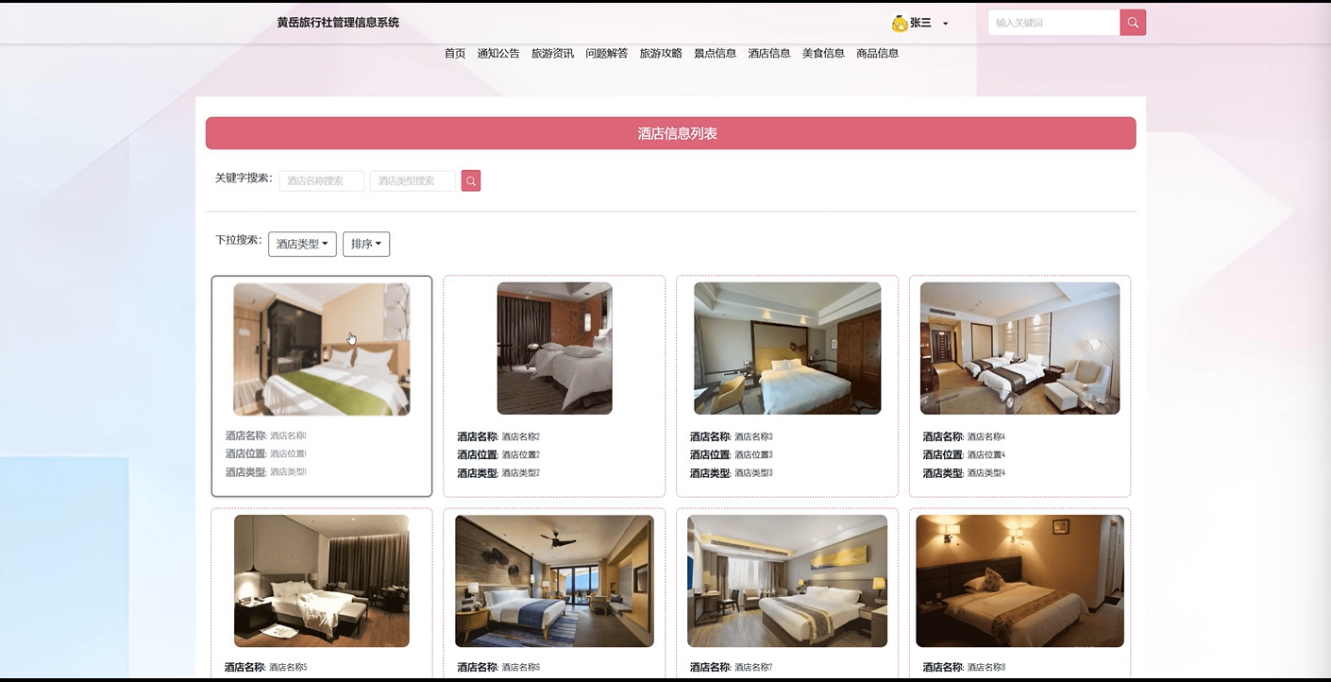Screen dimensions: 1331x682
Task: Open the 通知公告 menu item
Action: pos(498,53)
